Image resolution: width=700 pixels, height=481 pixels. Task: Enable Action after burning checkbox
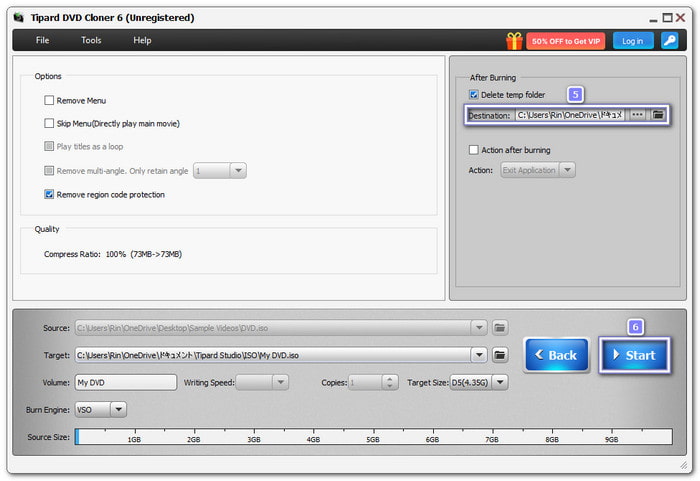(474, 150)
